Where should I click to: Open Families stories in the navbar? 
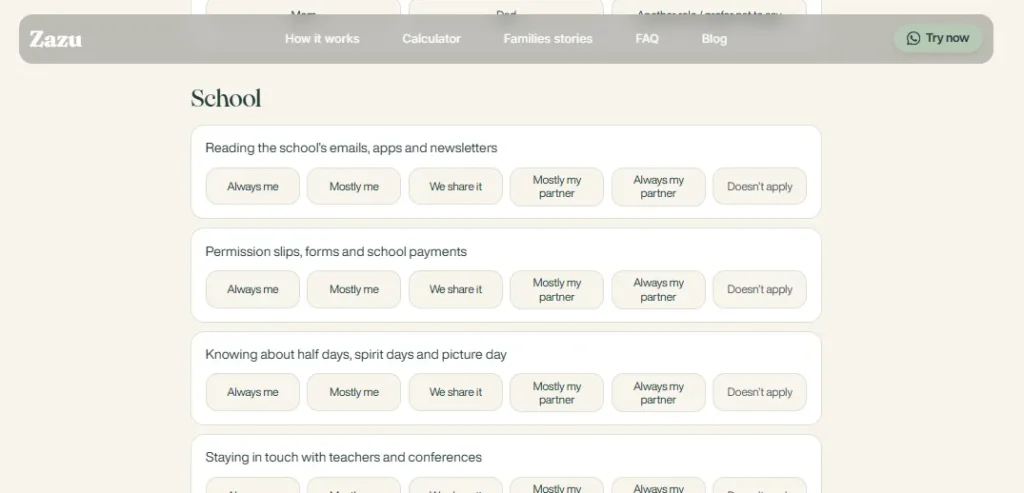tap(548, 39)
